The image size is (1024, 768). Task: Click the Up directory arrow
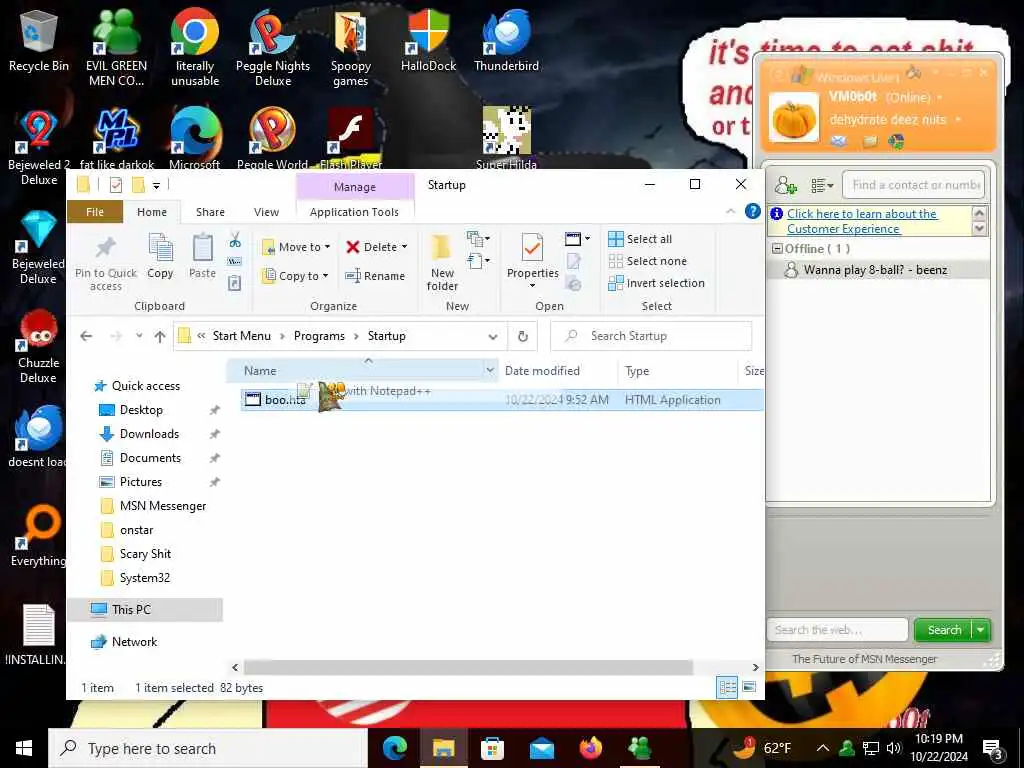tap(160, 336)
